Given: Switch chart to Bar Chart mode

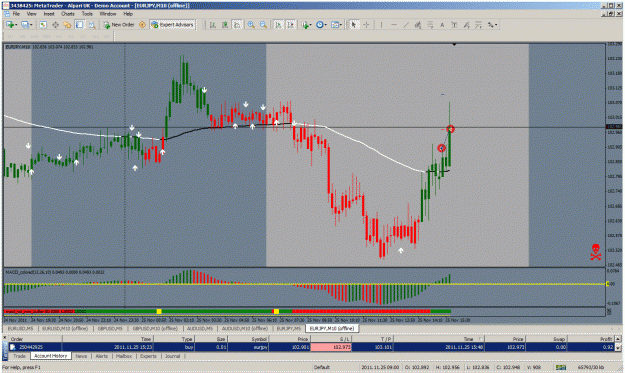Looking at the screenshot, I should tap(213, 25).
